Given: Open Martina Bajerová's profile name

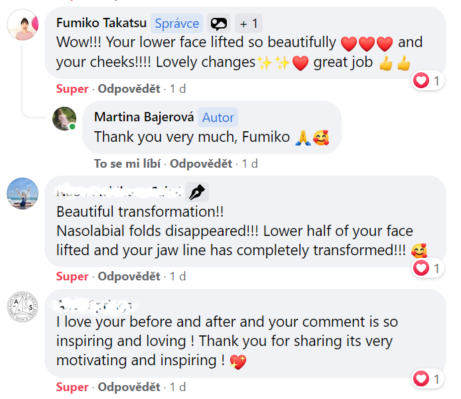Looking at the screenshot, I should pos(144,117).
